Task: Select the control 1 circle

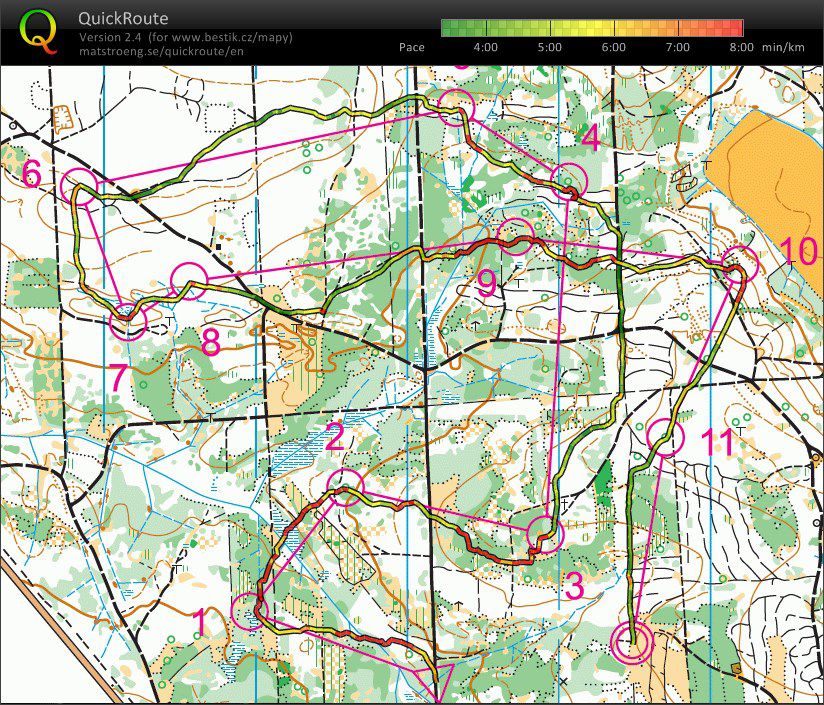Action: coord(250,611)
